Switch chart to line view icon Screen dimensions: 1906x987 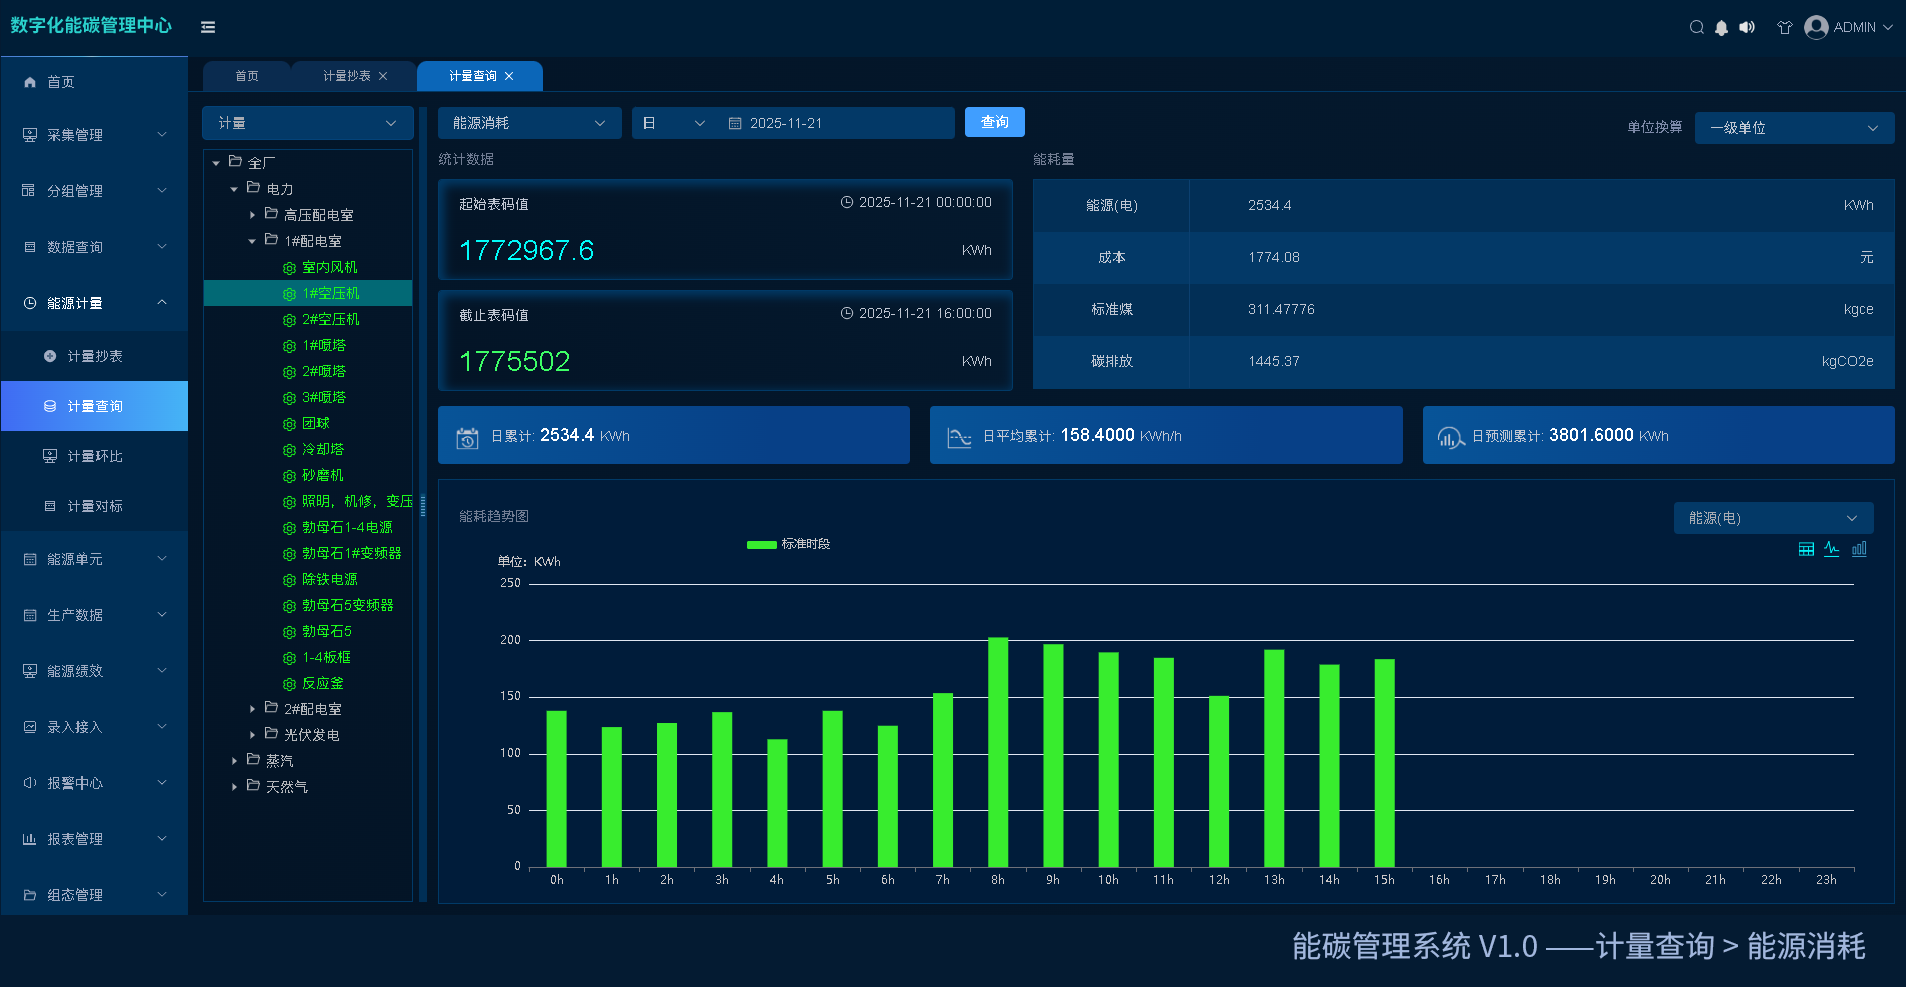tap(1832, 549)
